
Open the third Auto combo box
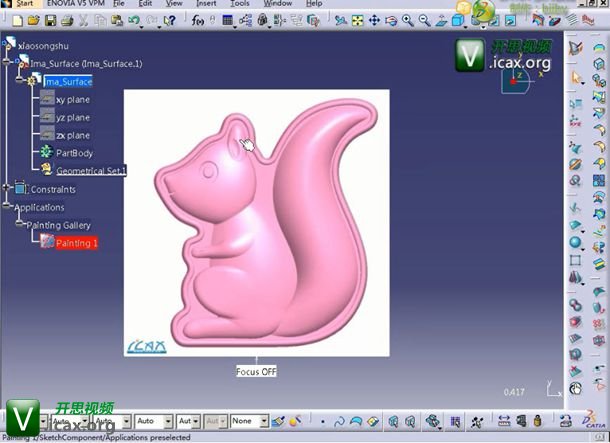pyautogui.click(x=154, y=421)
